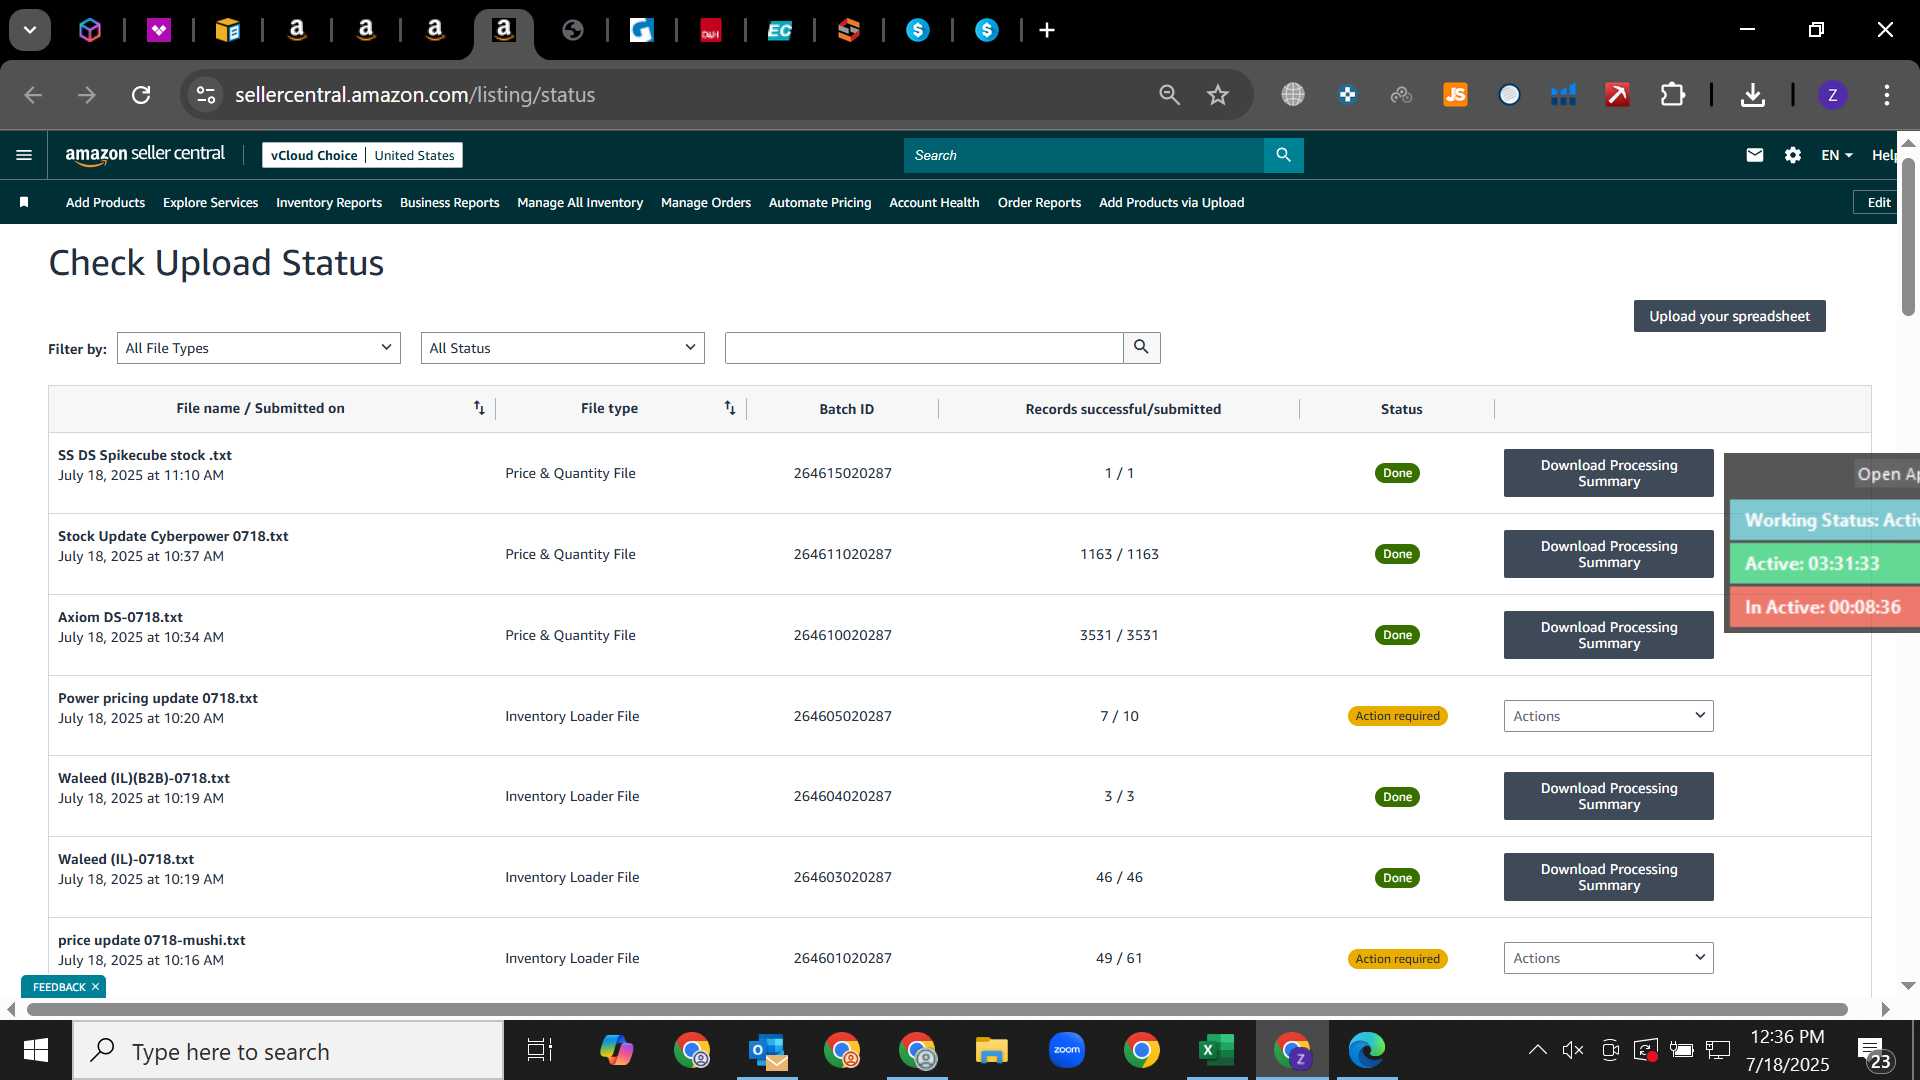Open the Seller Central hamburger menu

24,155
